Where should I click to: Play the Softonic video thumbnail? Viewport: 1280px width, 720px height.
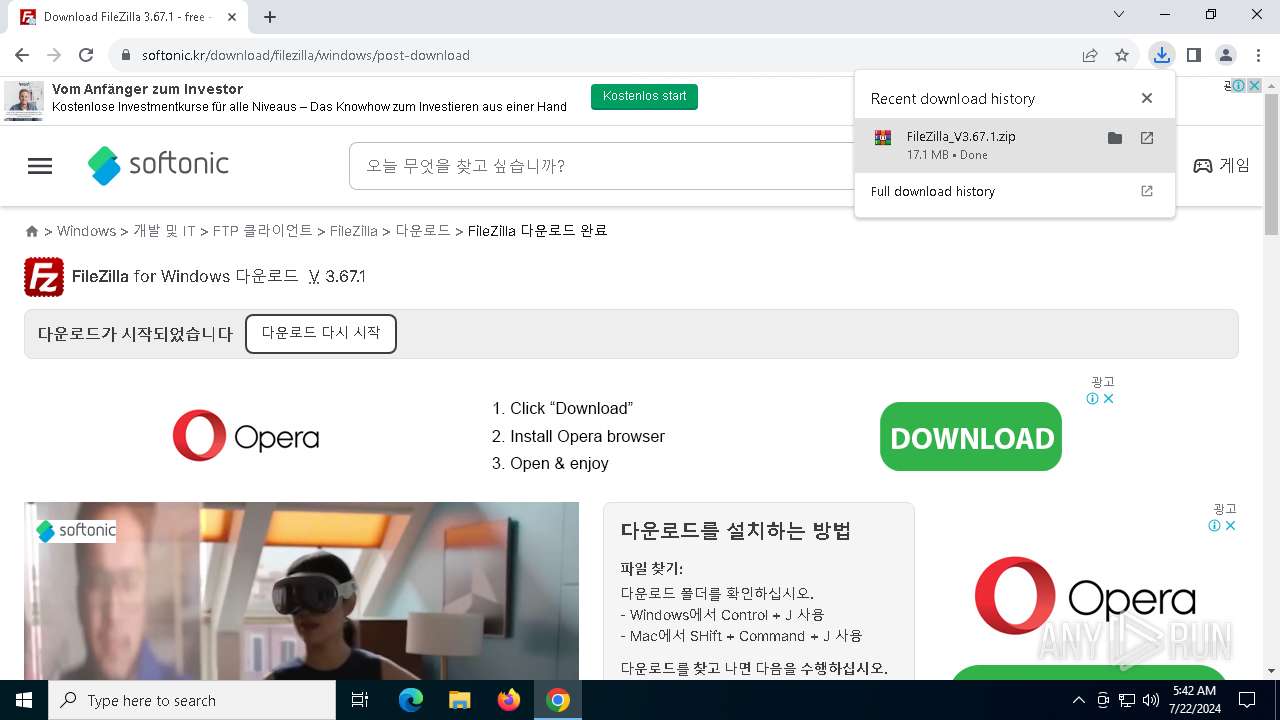tap(301, 591)
